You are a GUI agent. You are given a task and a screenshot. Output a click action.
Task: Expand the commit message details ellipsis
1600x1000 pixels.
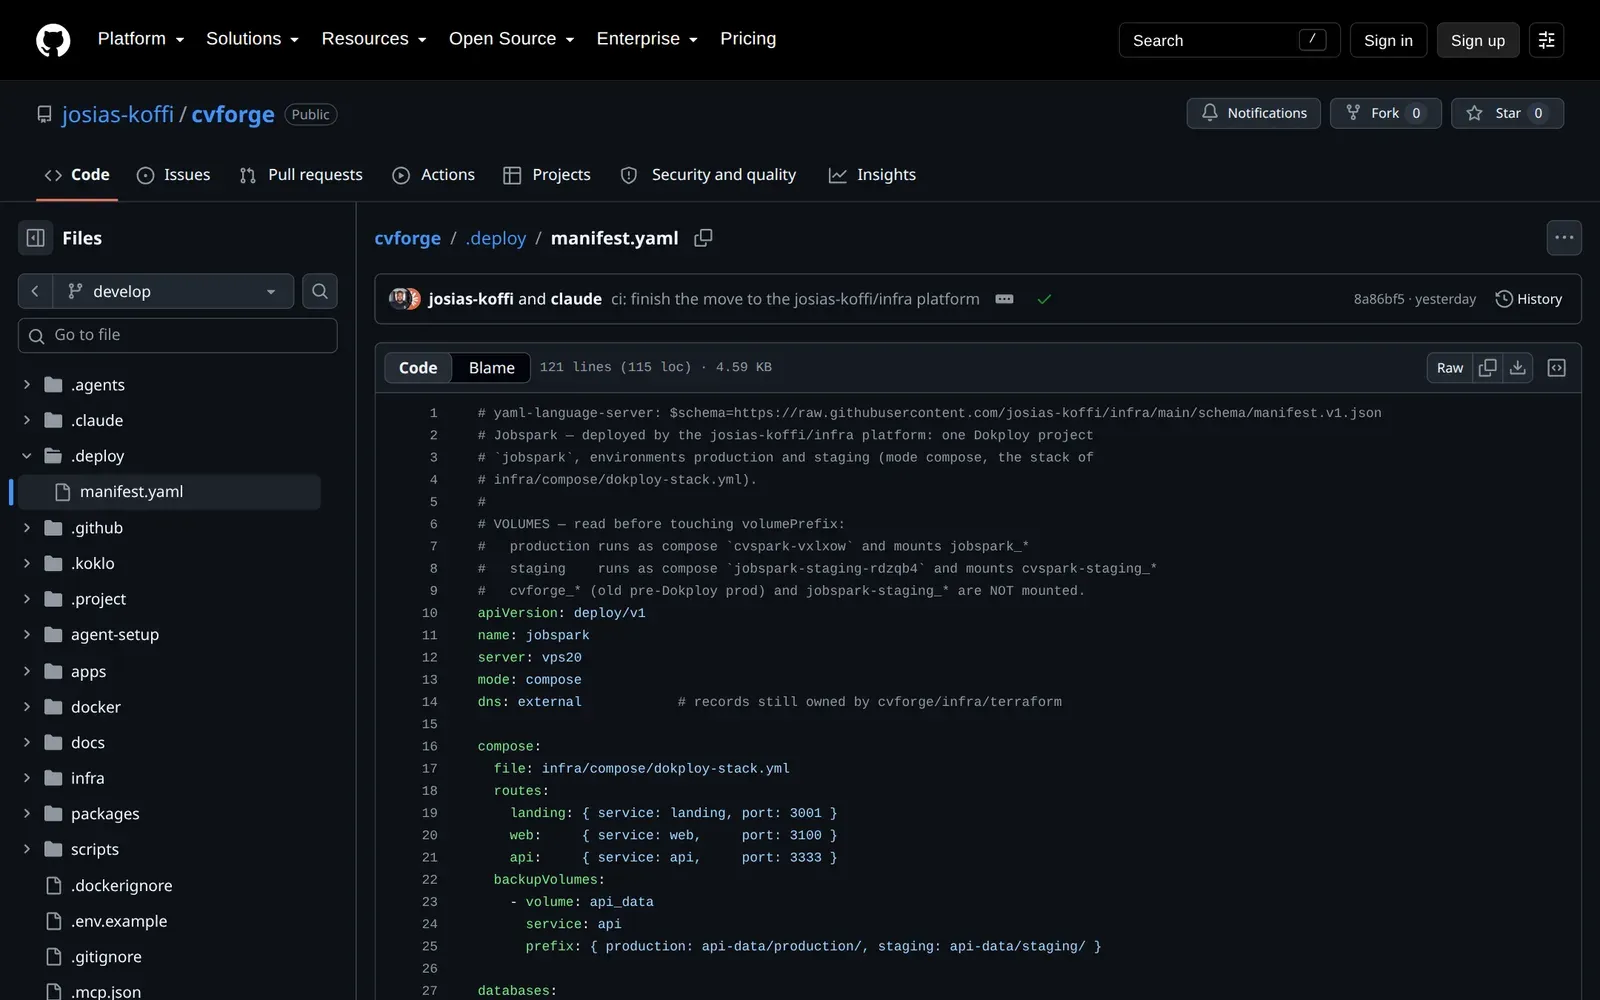1005,299
